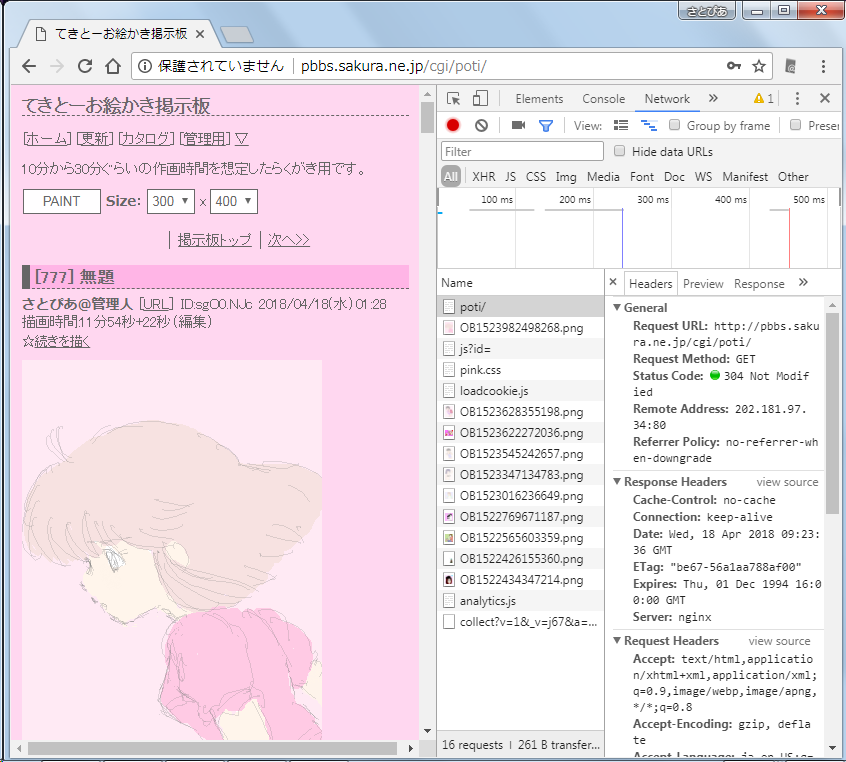846x762 pixels.
Task: Open the カタログ link
Action: [146, 139]
